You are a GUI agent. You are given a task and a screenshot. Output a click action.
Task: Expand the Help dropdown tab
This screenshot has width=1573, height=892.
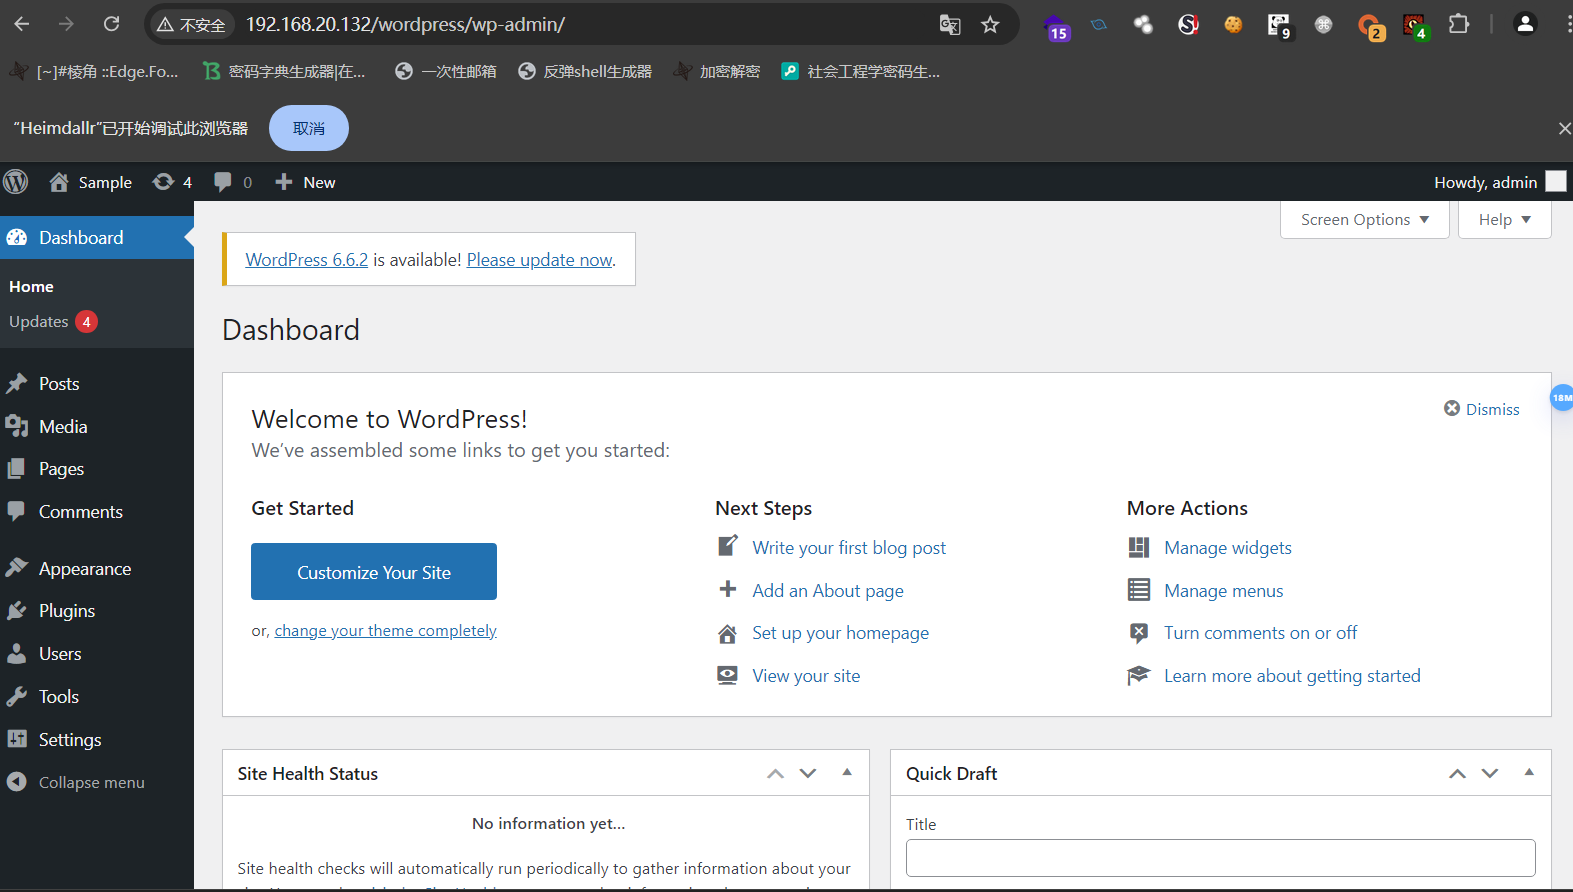click(x=1505, y=220)
